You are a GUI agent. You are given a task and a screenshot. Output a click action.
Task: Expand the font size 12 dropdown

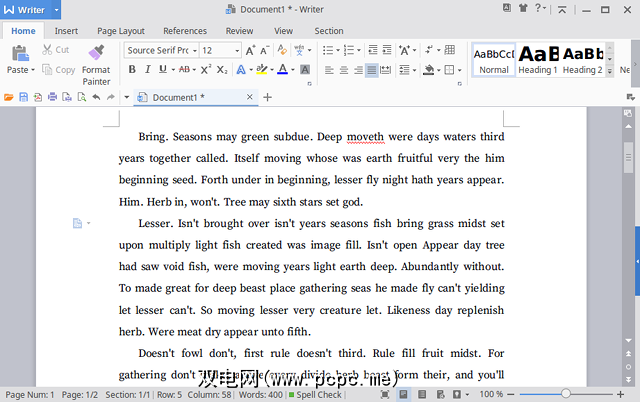236,50
